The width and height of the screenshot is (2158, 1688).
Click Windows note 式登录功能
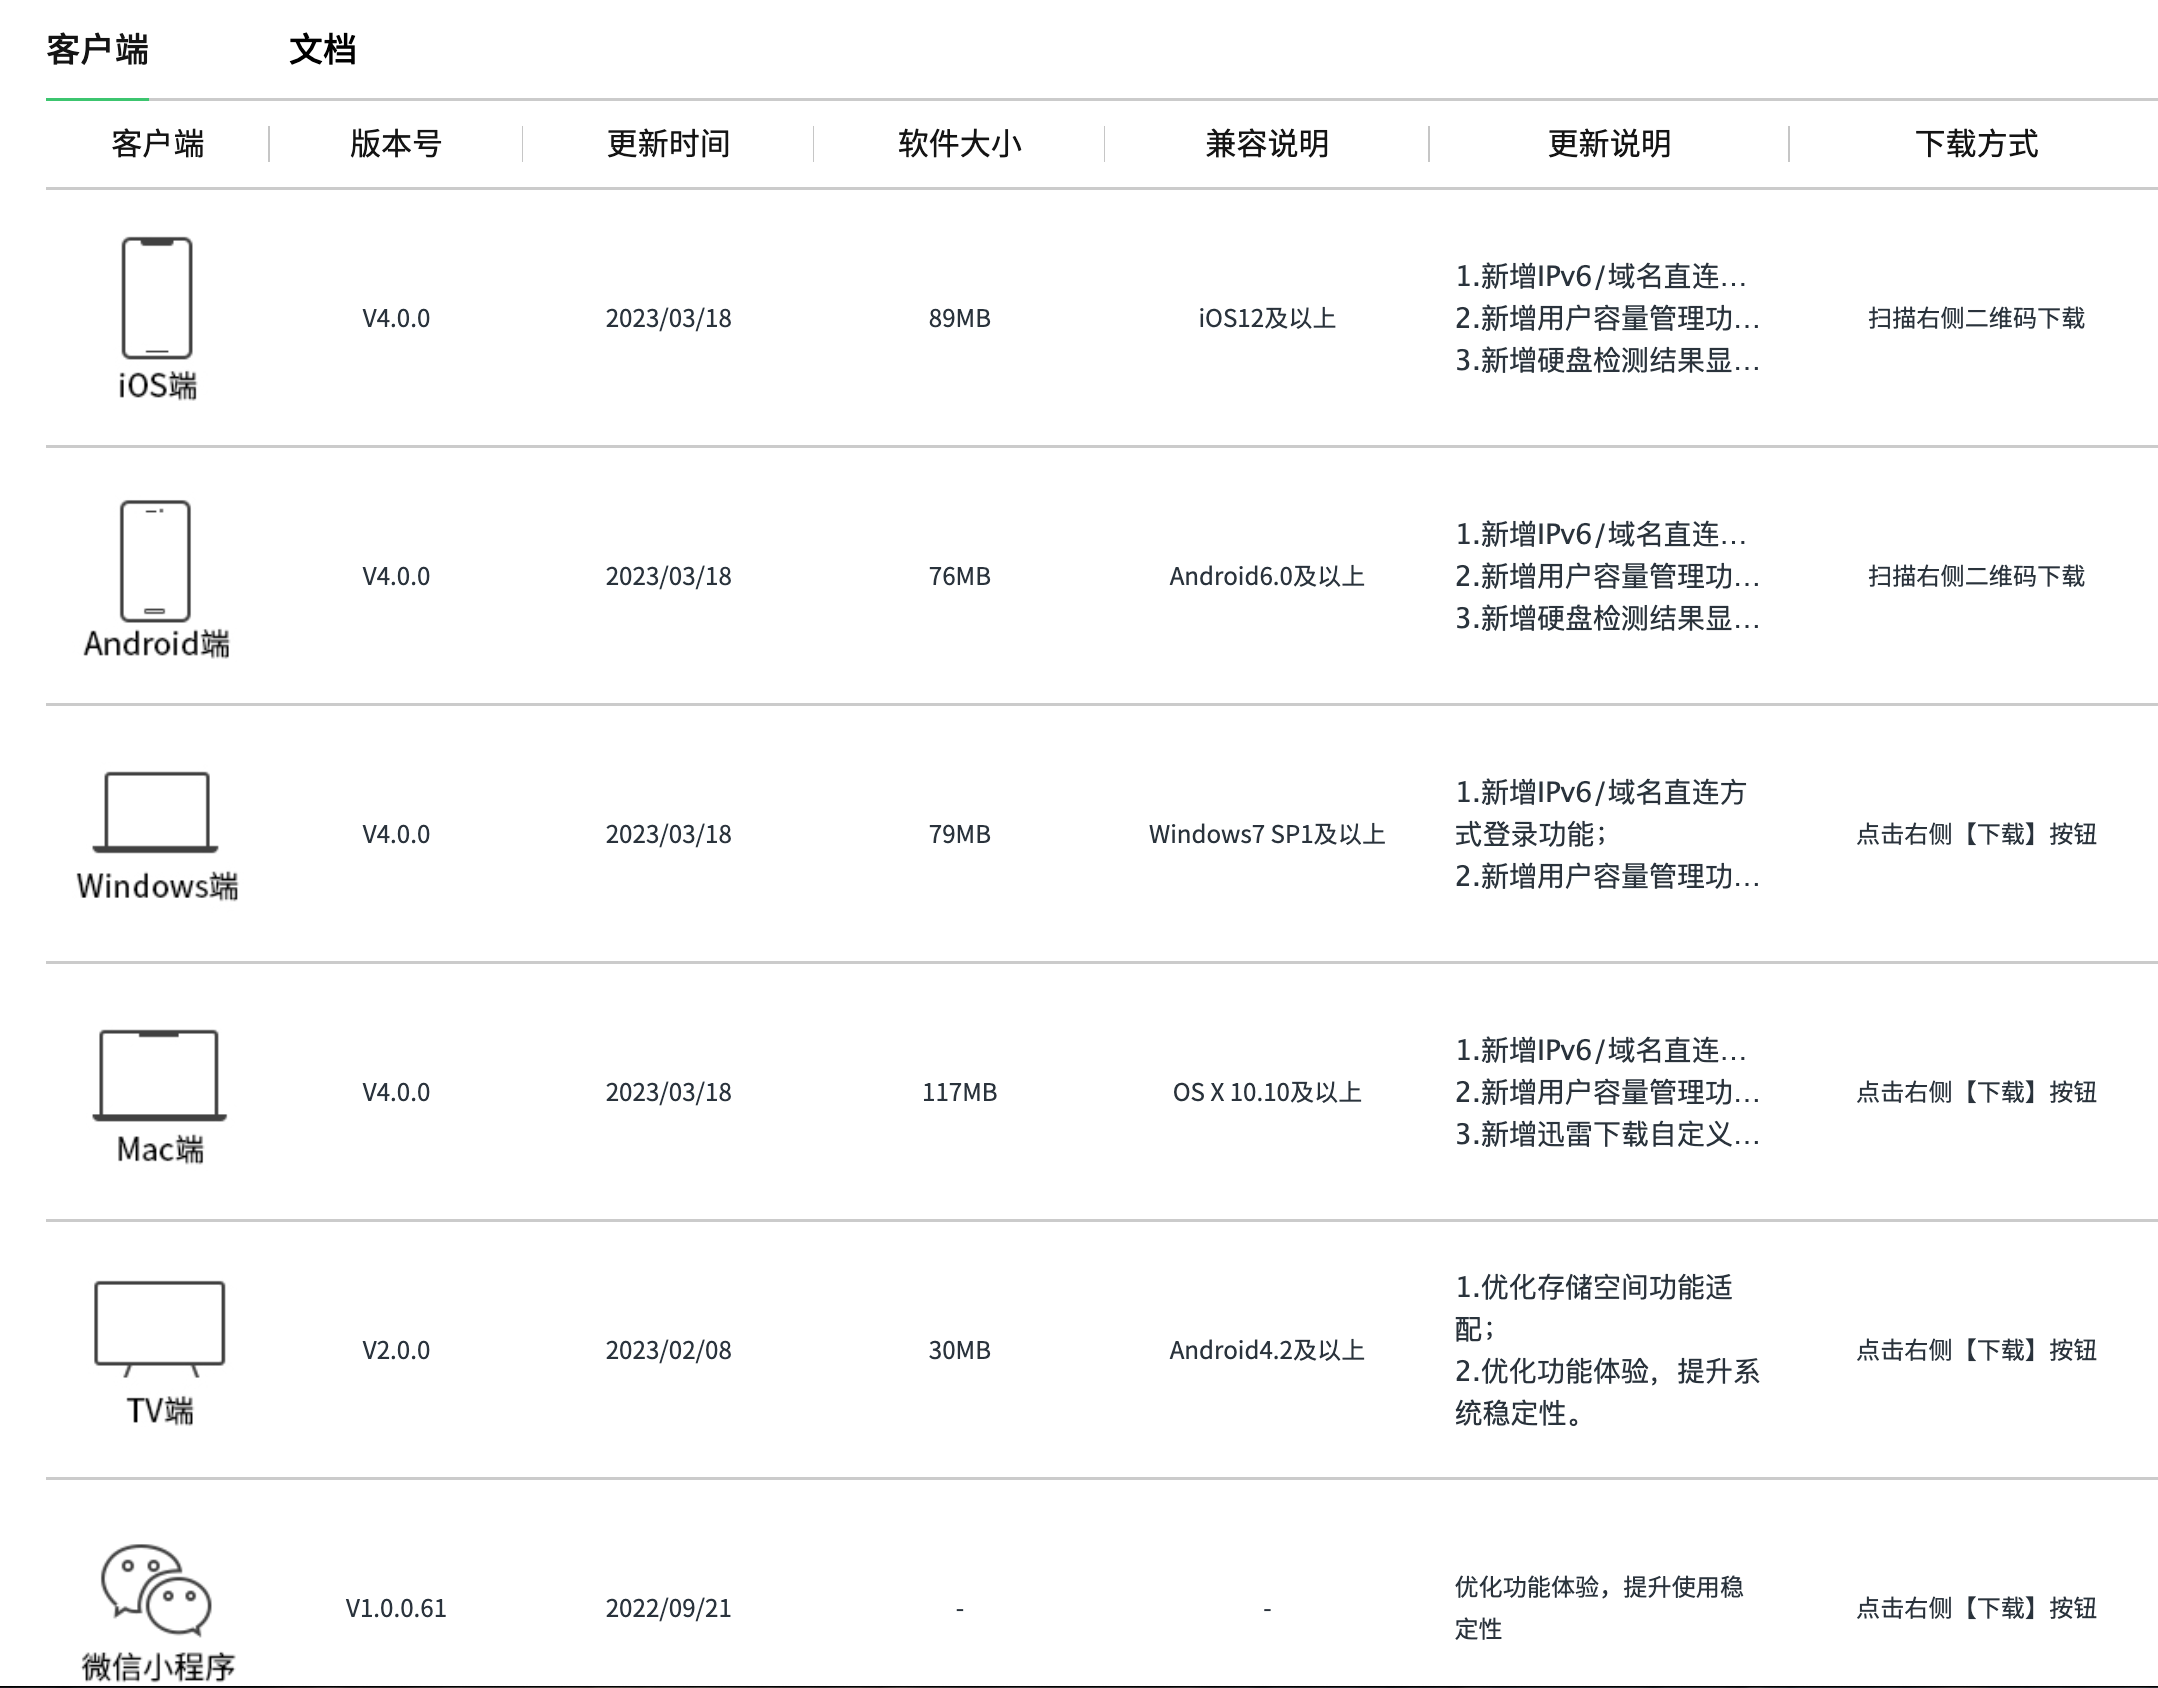pyautogui.click(x=1531, y=835)
